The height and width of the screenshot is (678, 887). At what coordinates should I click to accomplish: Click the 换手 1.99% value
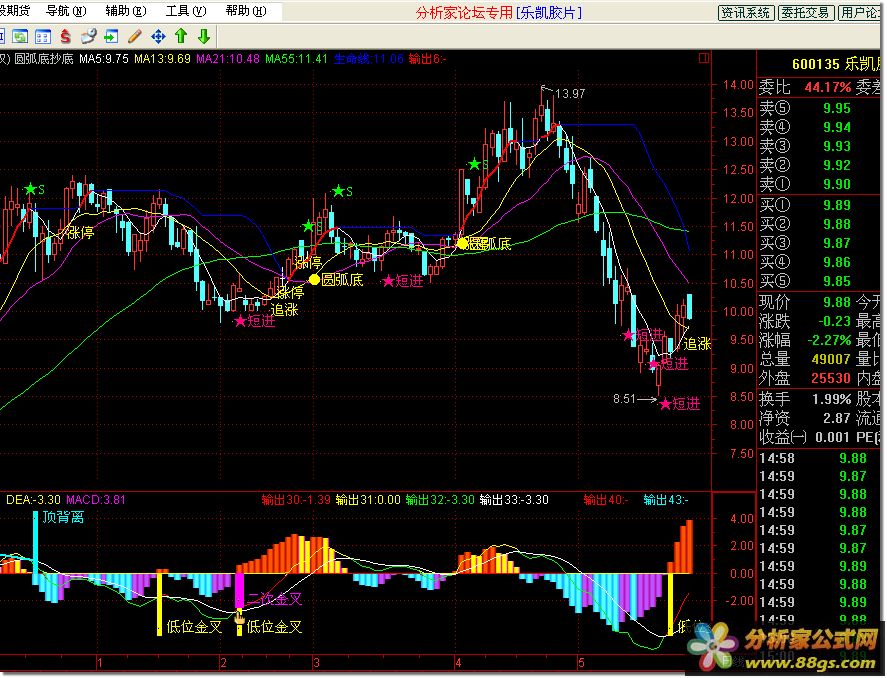tap(832, 399)
